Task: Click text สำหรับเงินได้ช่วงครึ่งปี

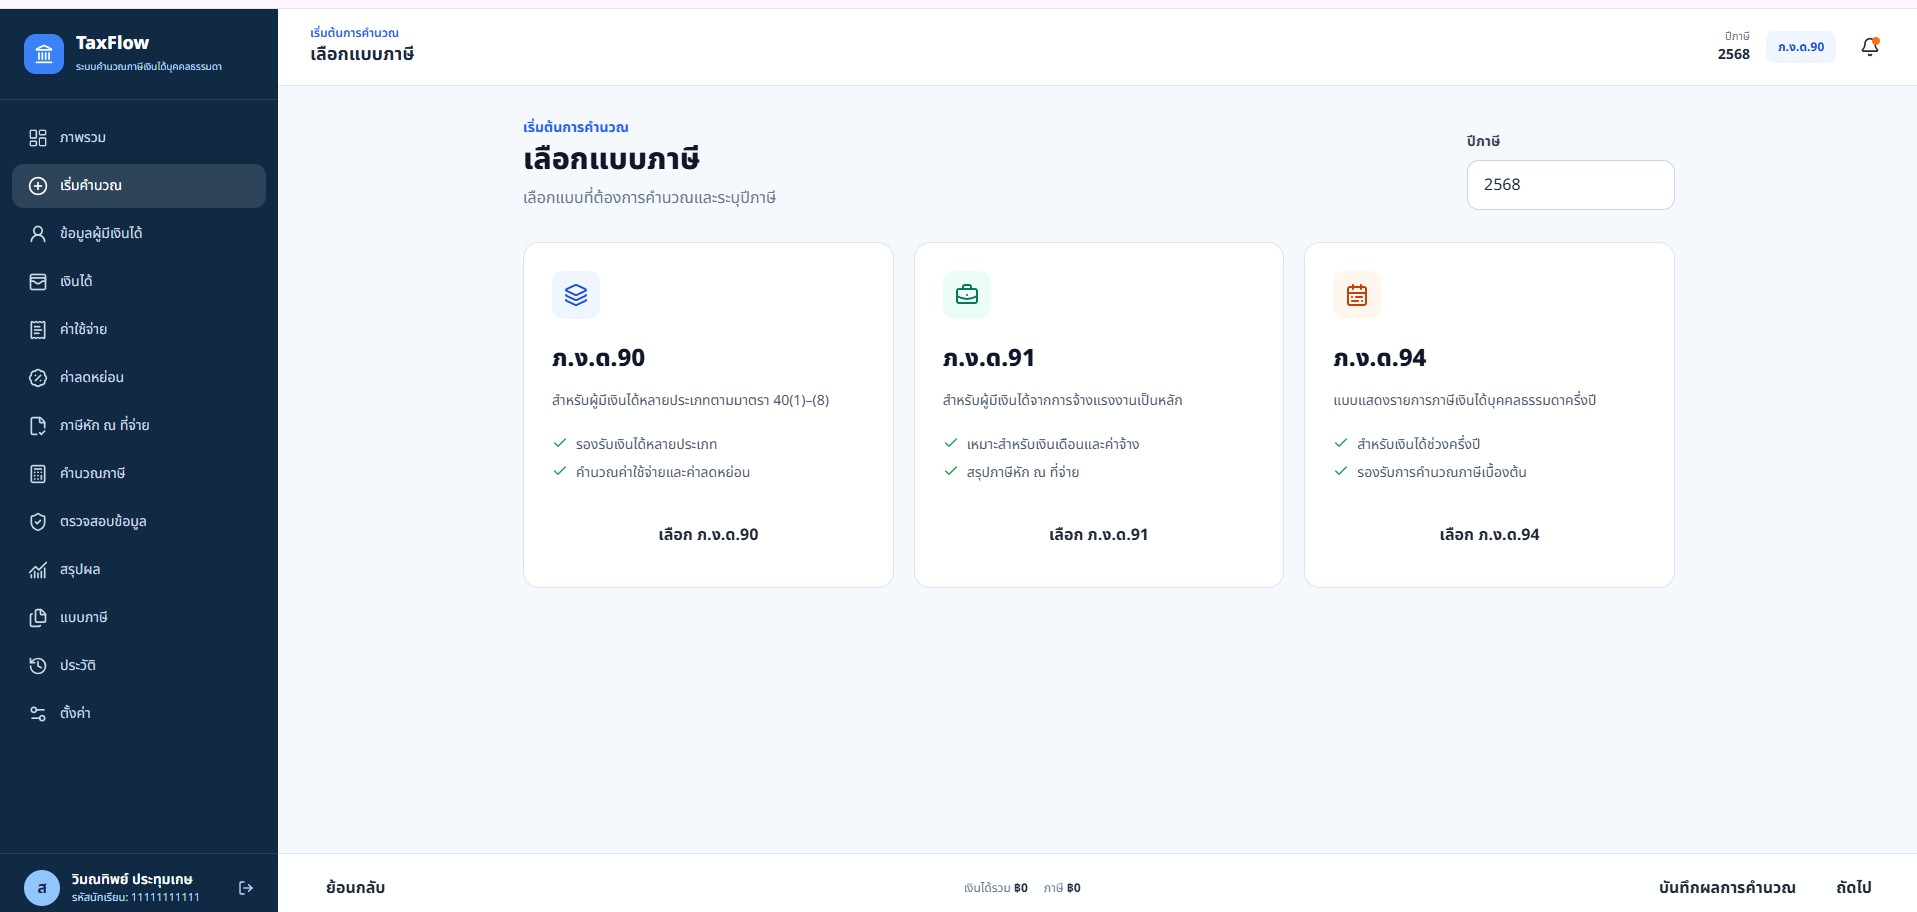Action: point(1418,444)
